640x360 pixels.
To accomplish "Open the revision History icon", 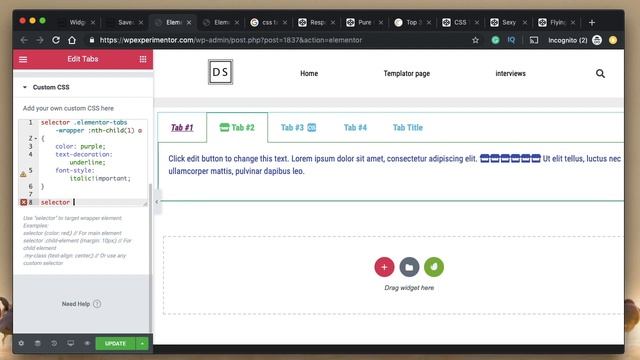I will tap(54, 344).
